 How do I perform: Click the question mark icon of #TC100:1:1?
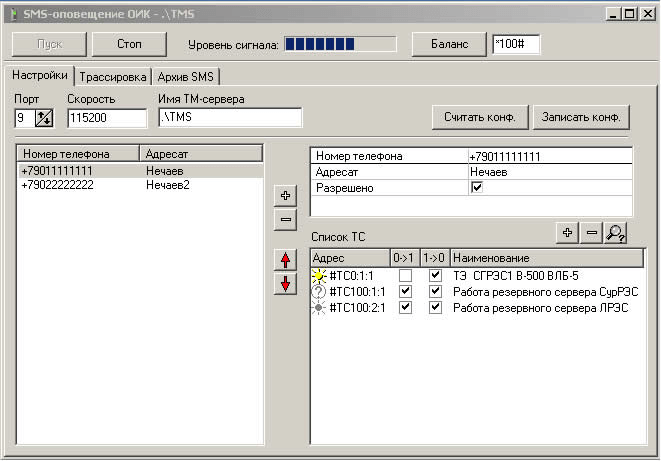click(320, 292)
